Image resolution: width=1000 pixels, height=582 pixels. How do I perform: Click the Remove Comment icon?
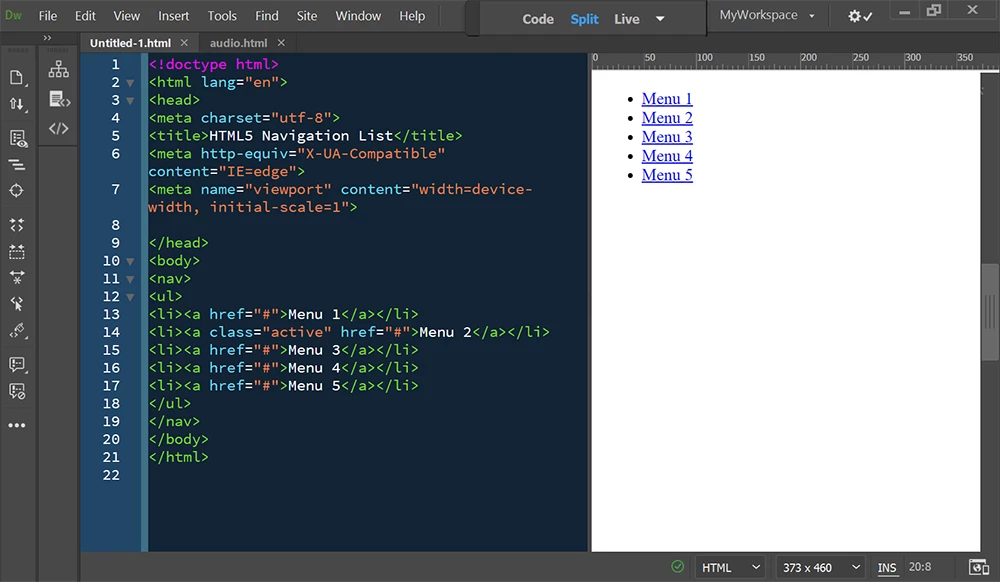tap(17, 391)
